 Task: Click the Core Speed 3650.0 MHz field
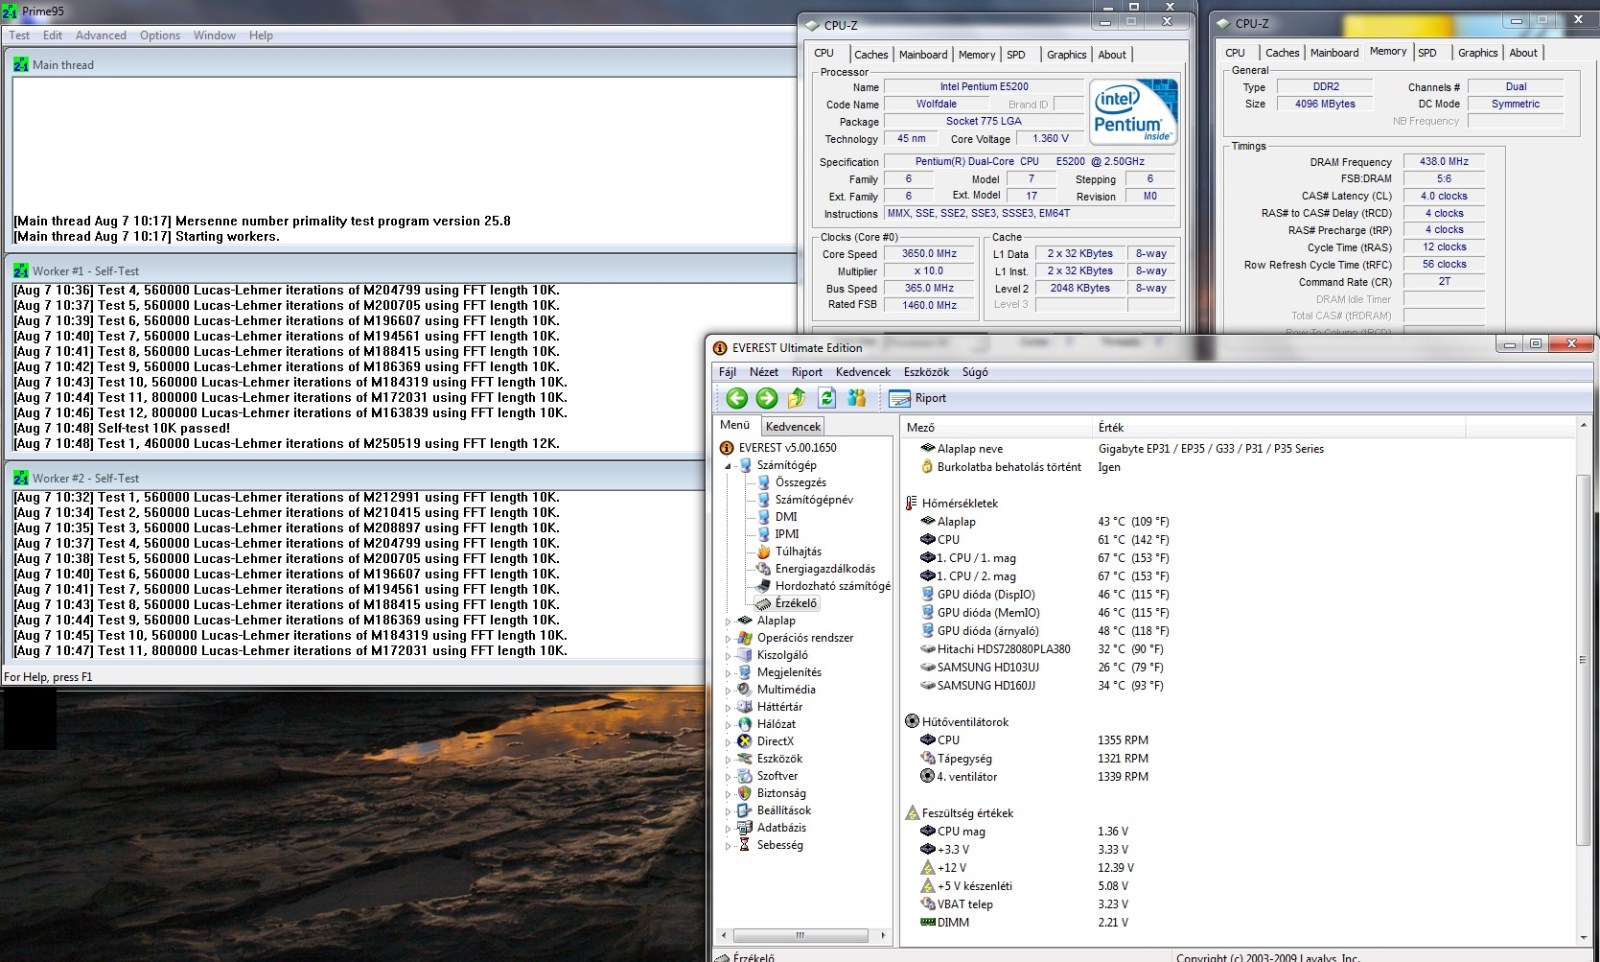coord(929,254)
